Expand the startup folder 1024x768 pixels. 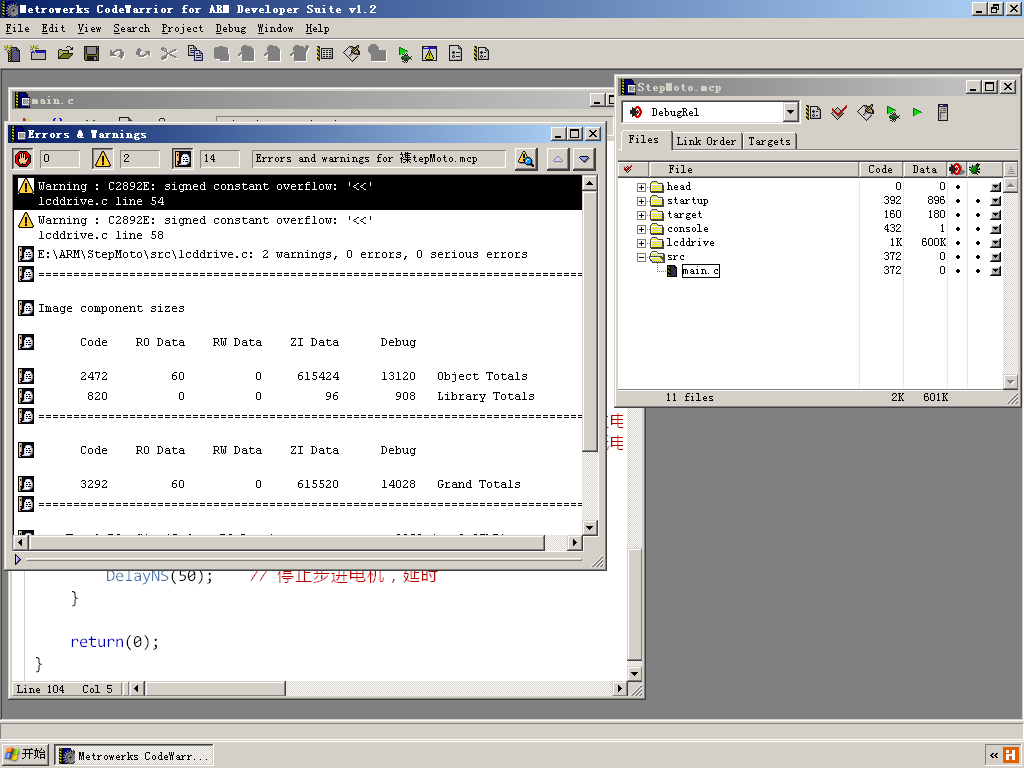coord(641,201)
